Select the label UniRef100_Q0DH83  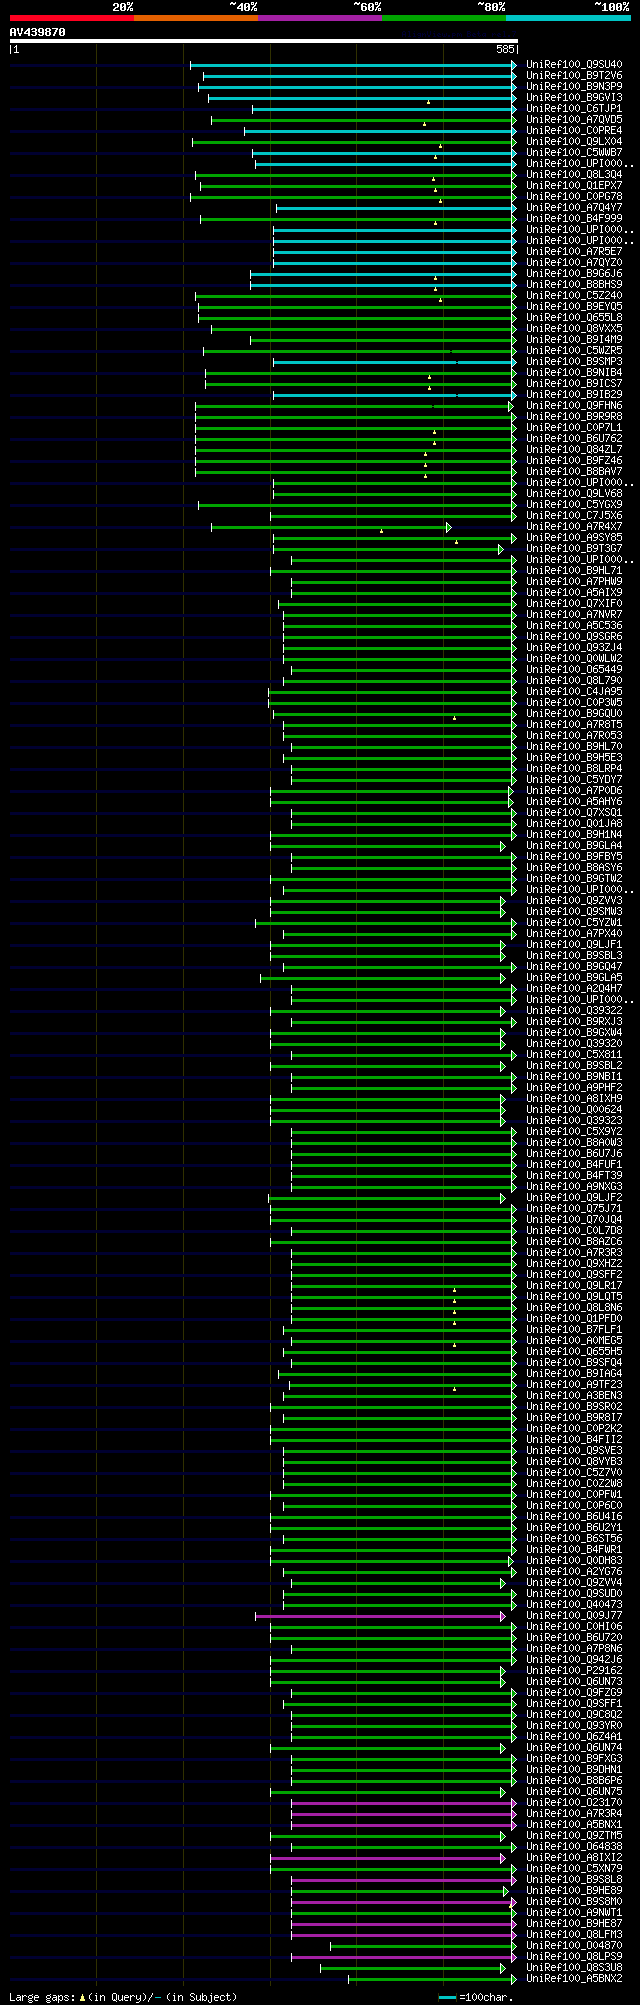coord(574,1560)
